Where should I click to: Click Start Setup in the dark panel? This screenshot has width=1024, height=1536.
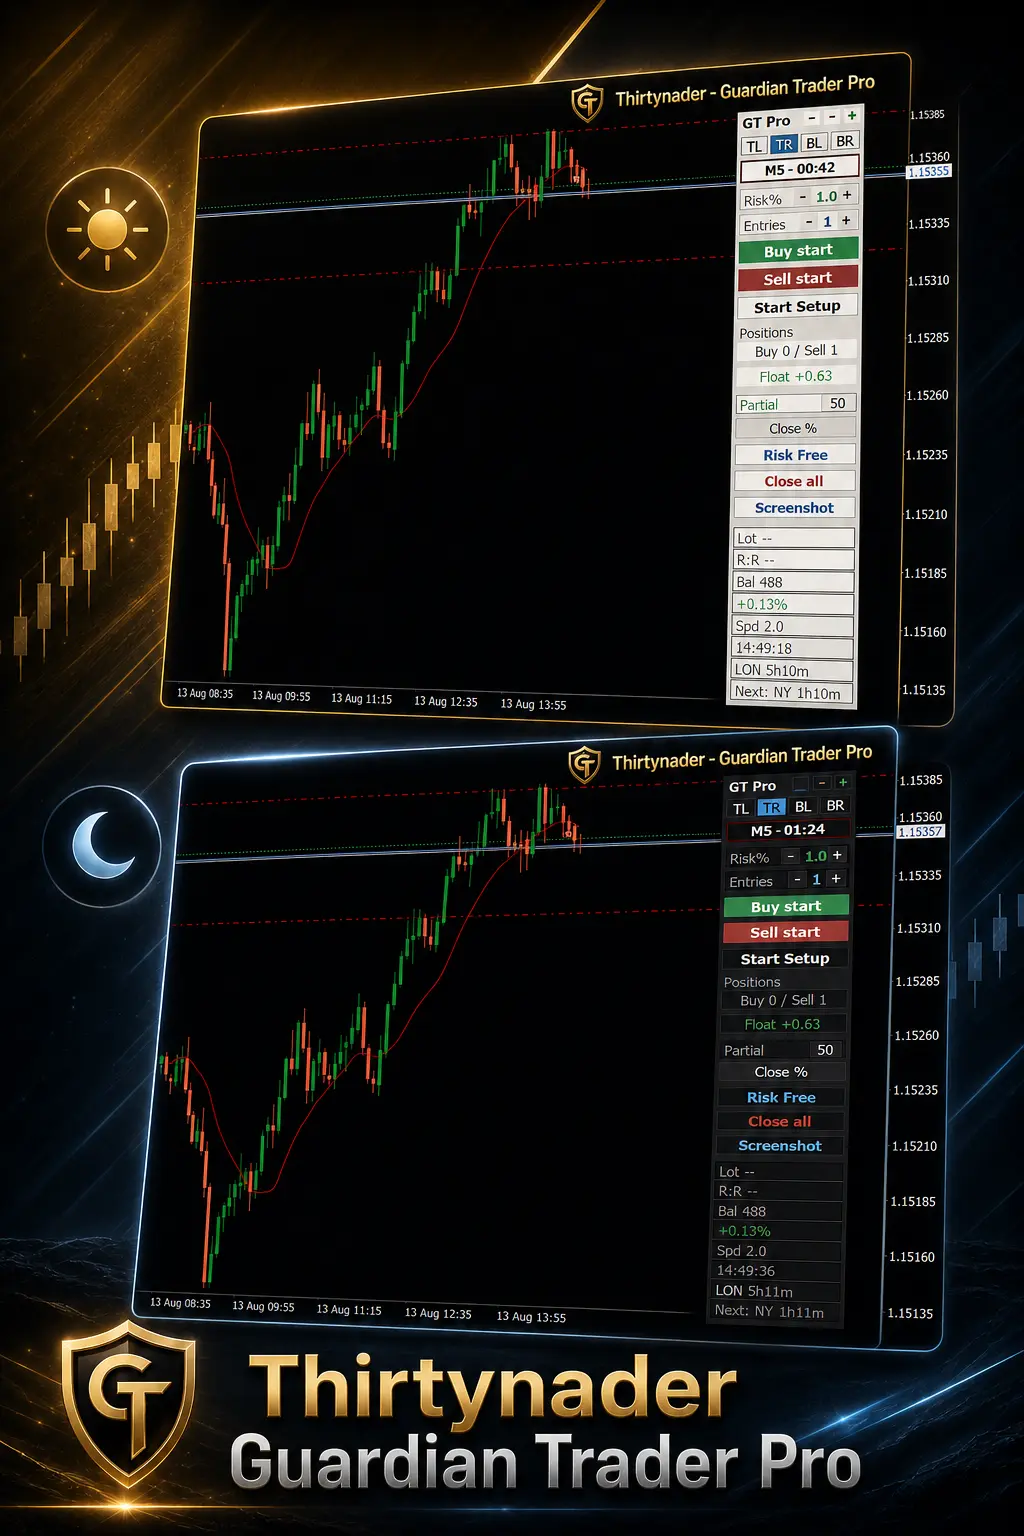click(785, 958)
